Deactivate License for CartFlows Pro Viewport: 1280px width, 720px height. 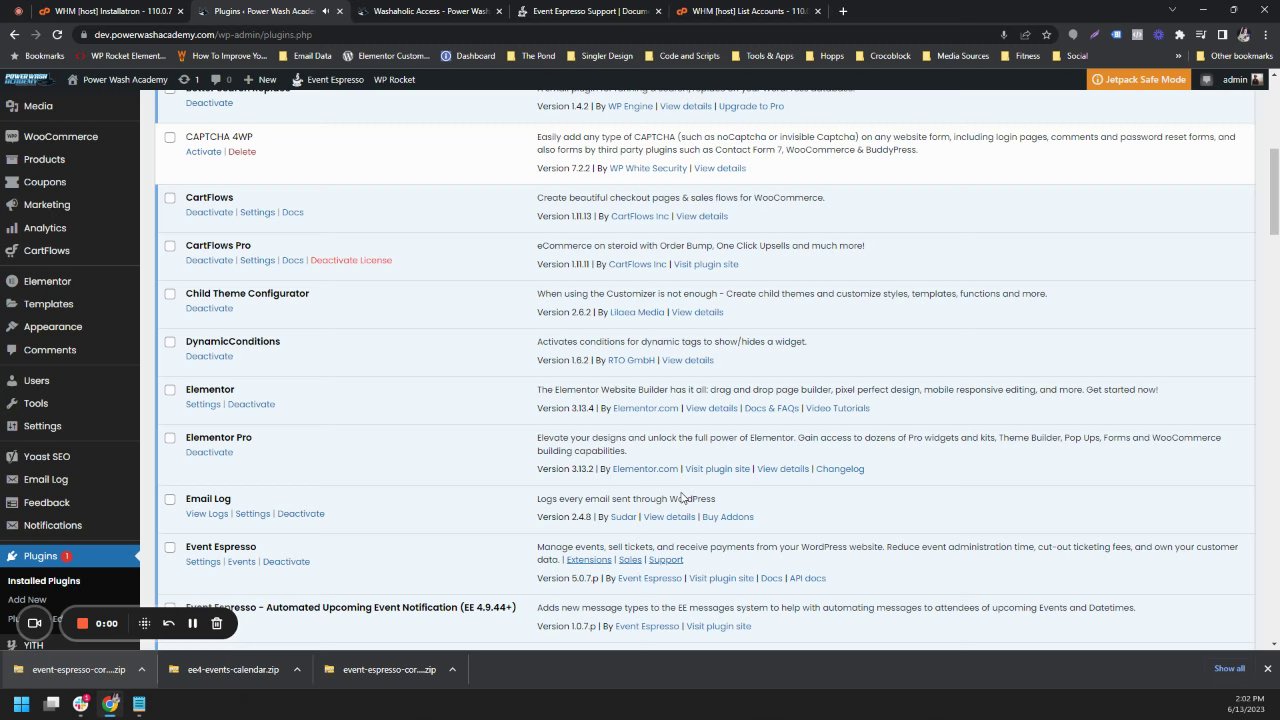(x=351, y=260)
